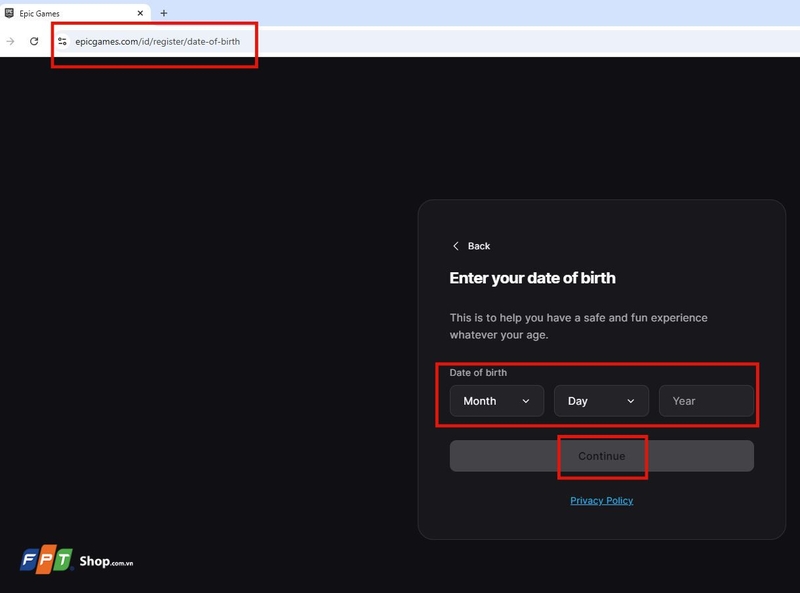Open the Day dropdown
The width and height of the screenshot is (800, 593).
(601, 401)
